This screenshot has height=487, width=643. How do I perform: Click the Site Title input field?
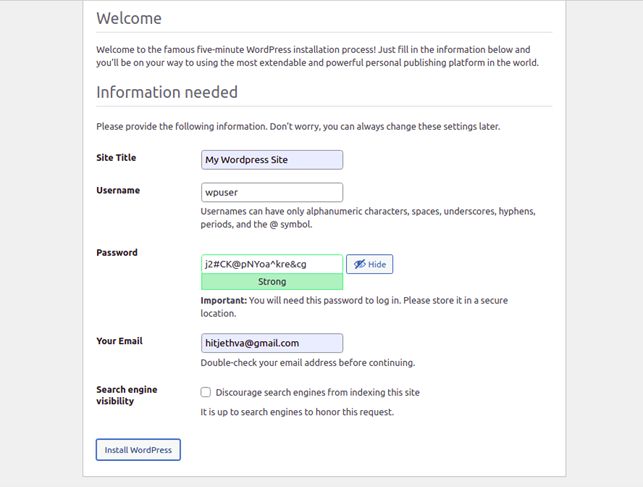pos(272,160)
